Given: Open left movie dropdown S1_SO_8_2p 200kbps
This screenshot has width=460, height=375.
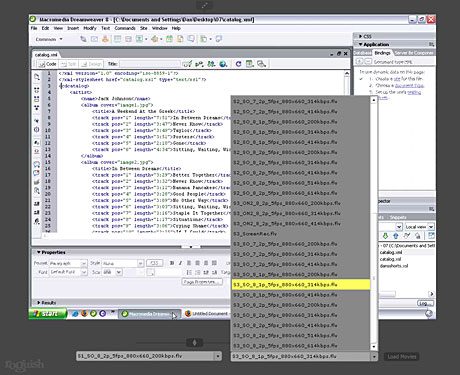Looking at the screenshot, I should pos(149,356).
